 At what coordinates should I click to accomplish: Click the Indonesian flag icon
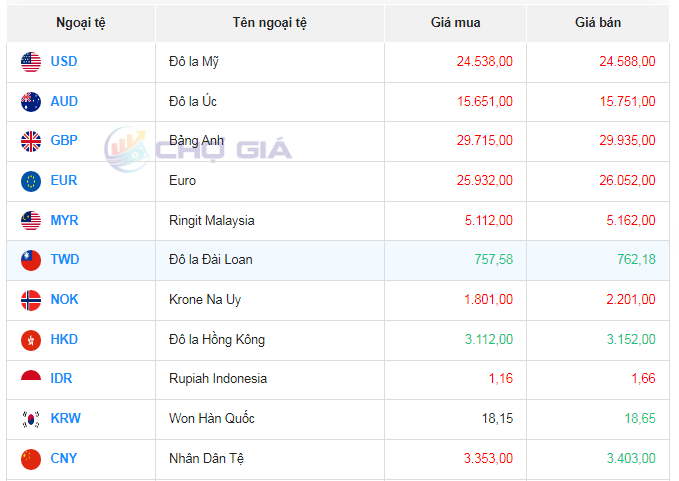tap(31, 379)
